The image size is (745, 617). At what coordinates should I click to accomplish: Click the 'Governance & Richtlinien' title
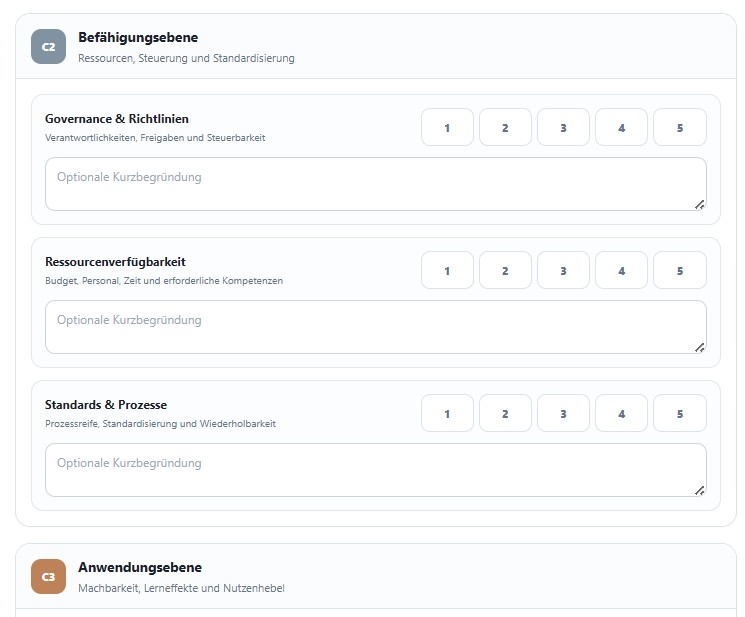[117, 119]
